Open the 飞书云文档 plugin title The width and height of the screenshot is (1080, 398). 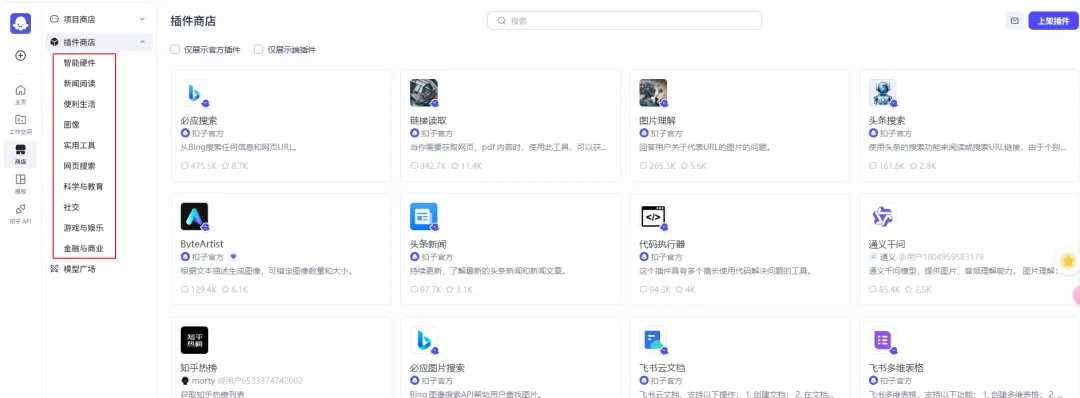pos(662,368)
